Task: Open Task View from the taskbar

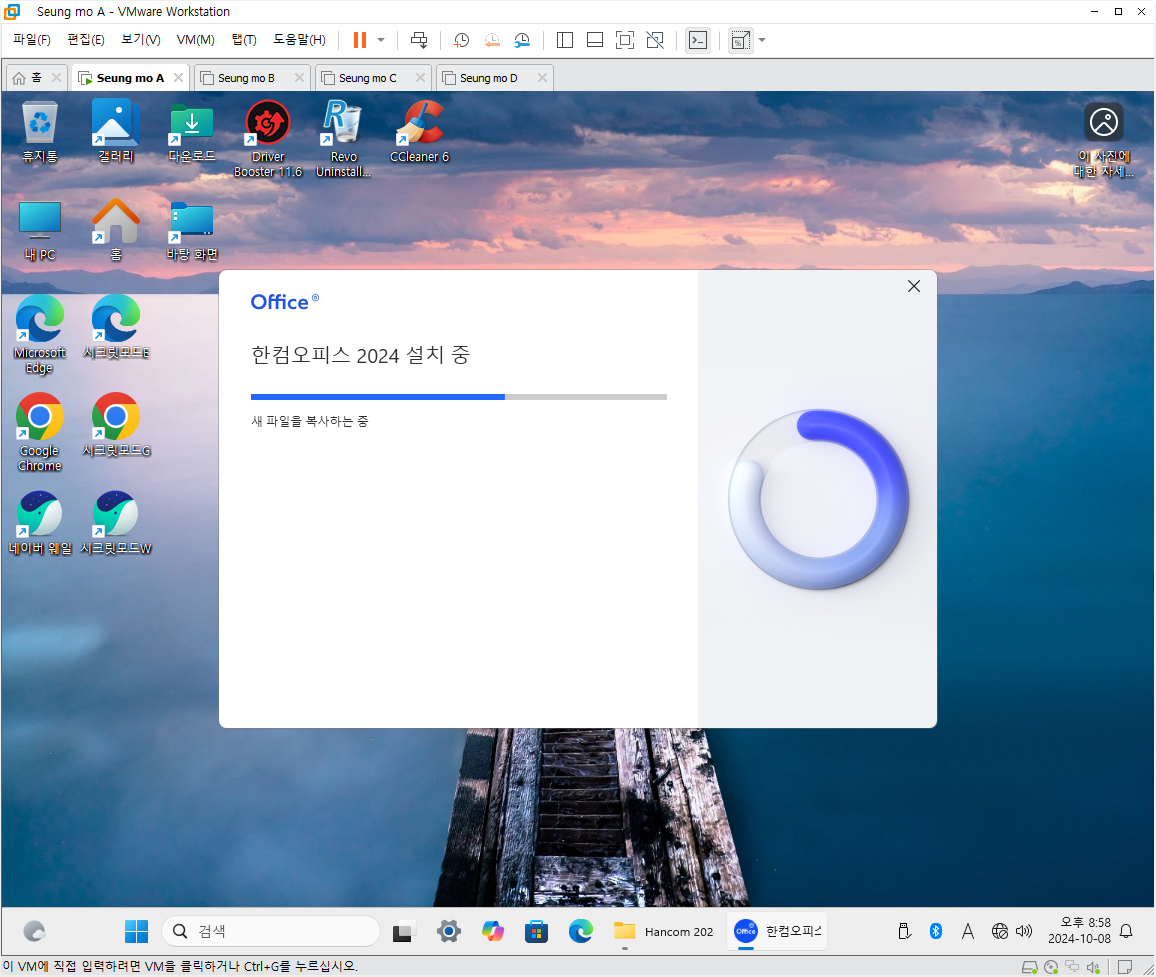Action: (403, 931)
